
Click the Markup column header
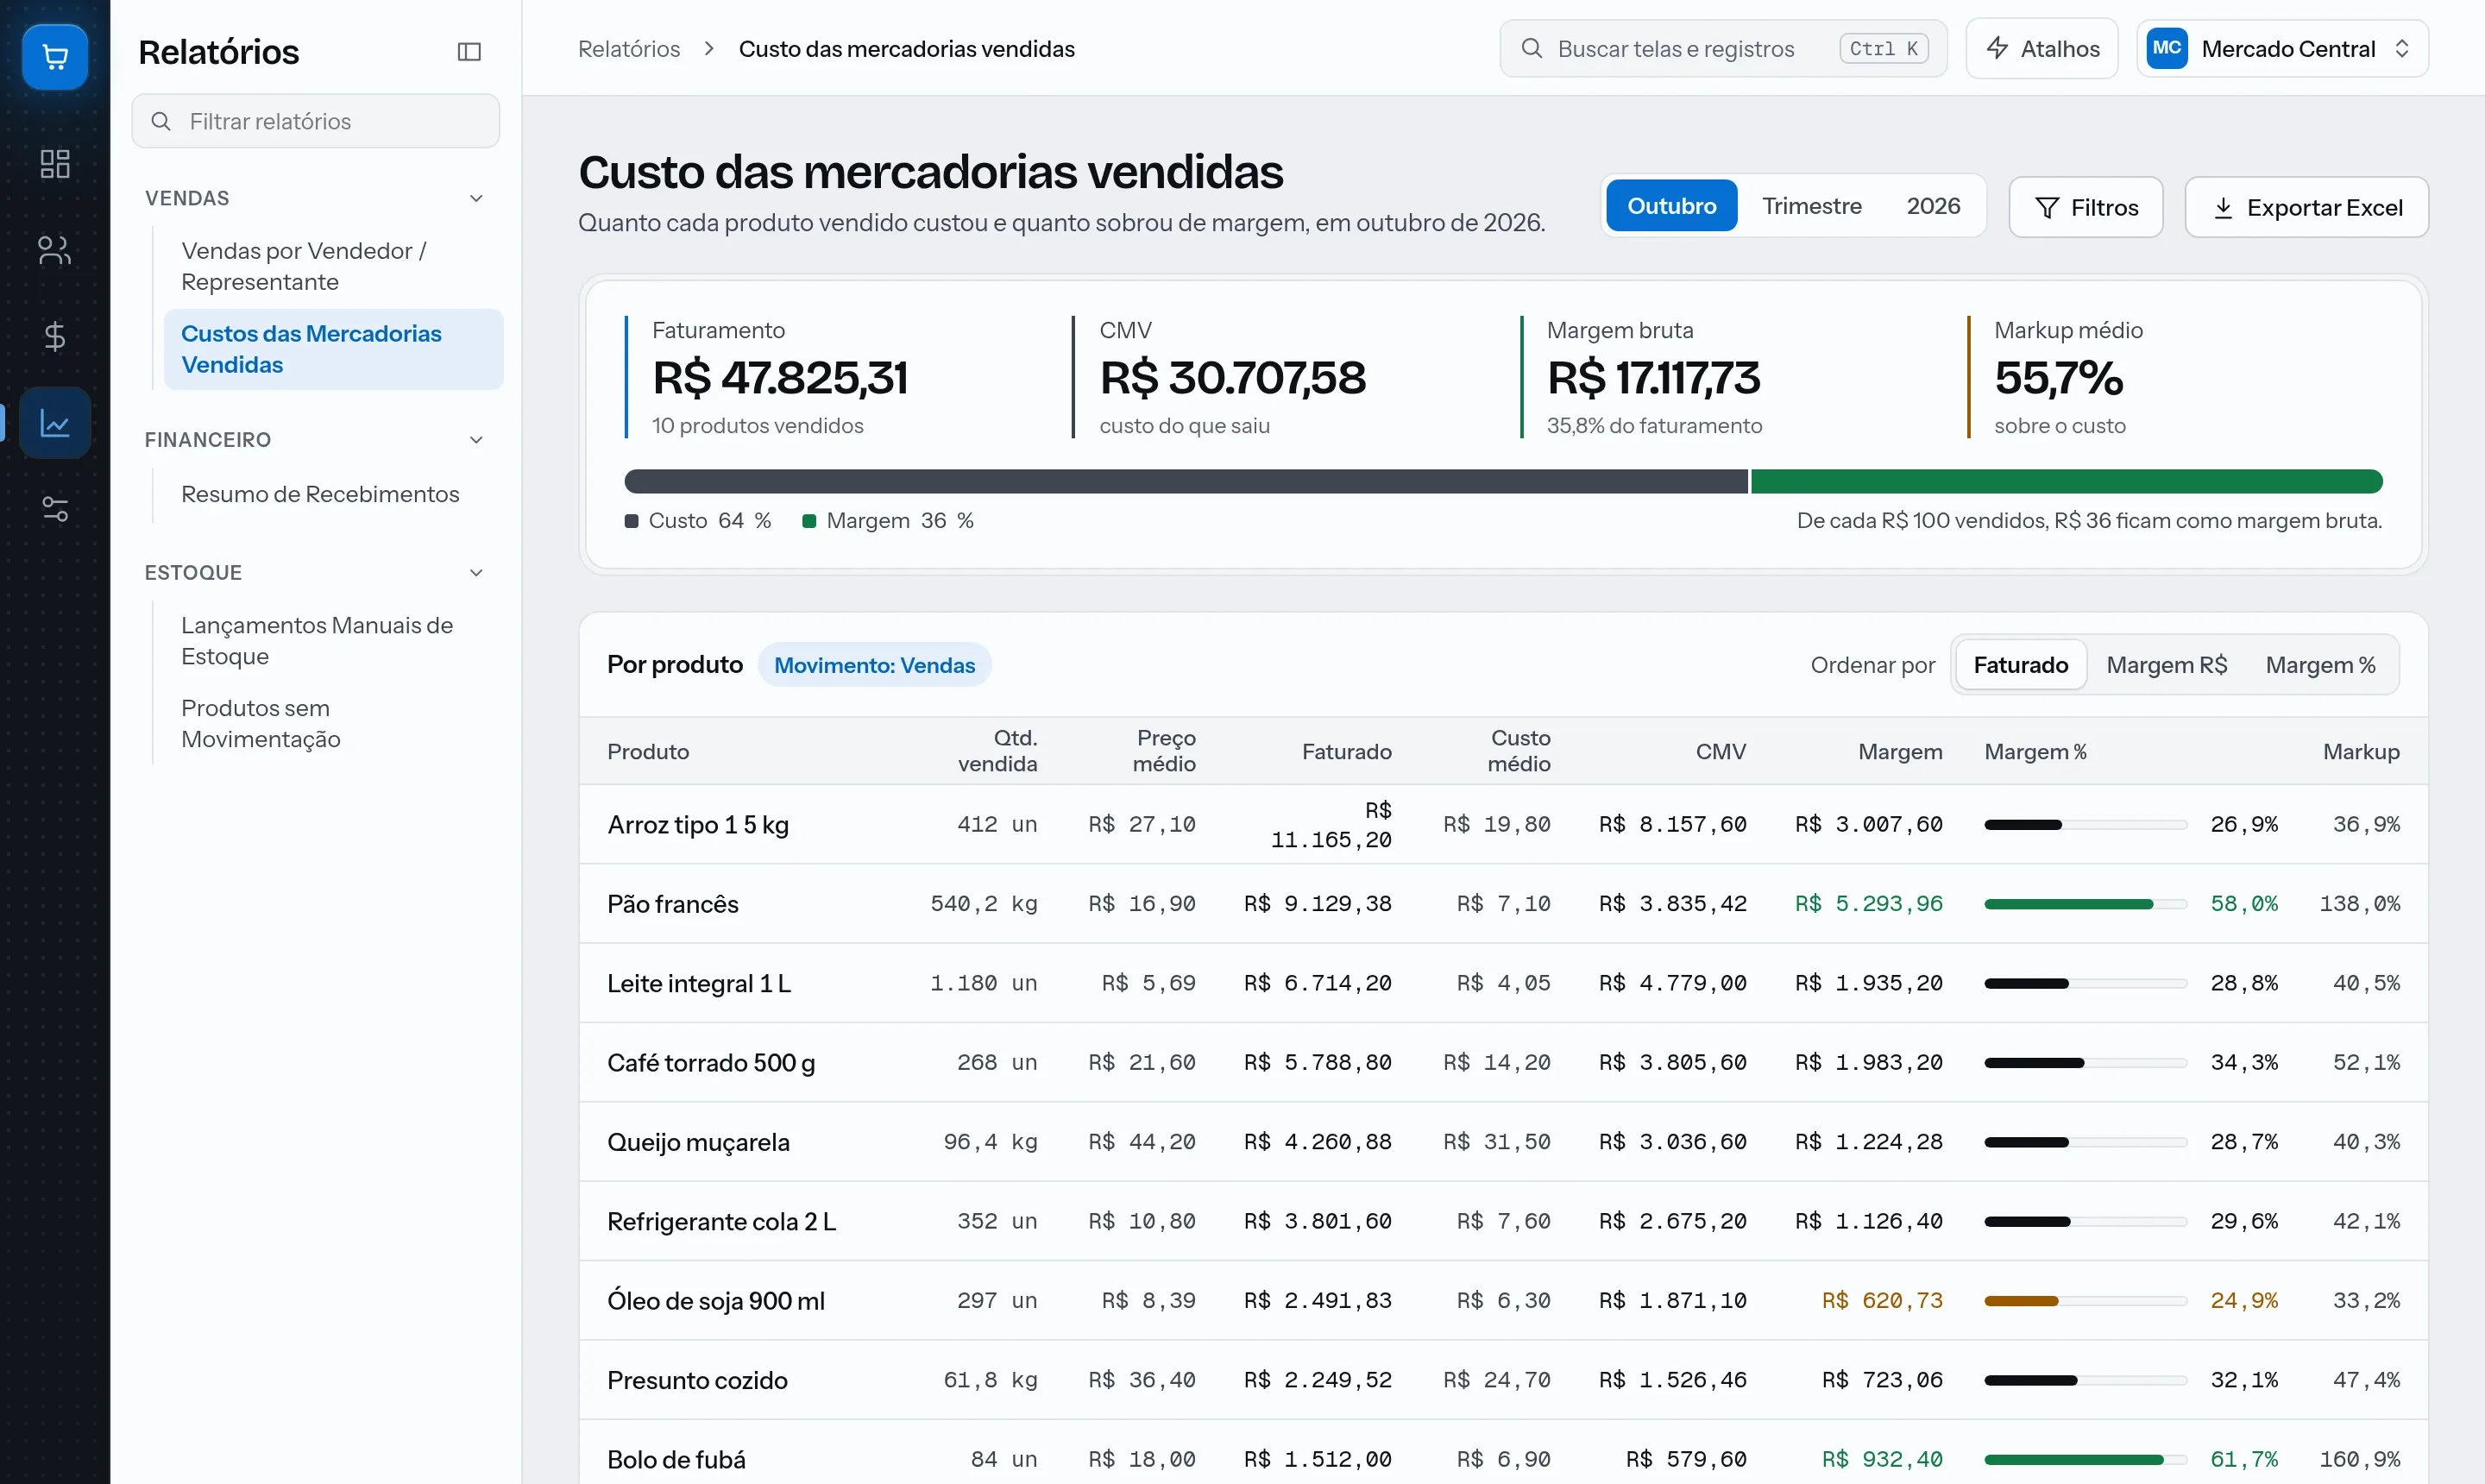click(x=2361, y=752)
